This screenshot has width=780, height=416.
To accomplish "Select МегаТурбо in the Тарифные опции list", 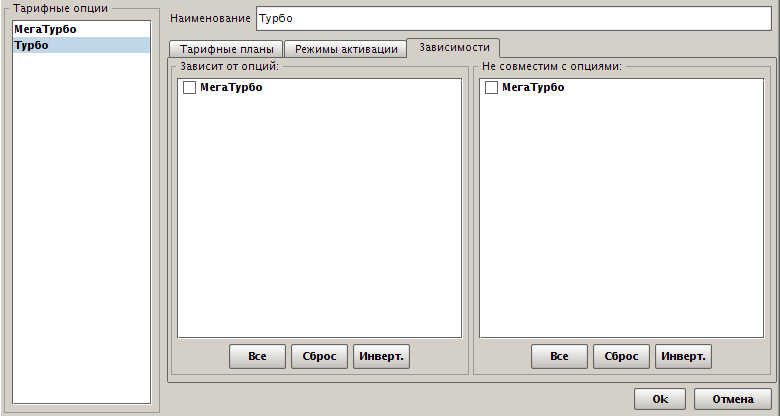I will (45, 30).
